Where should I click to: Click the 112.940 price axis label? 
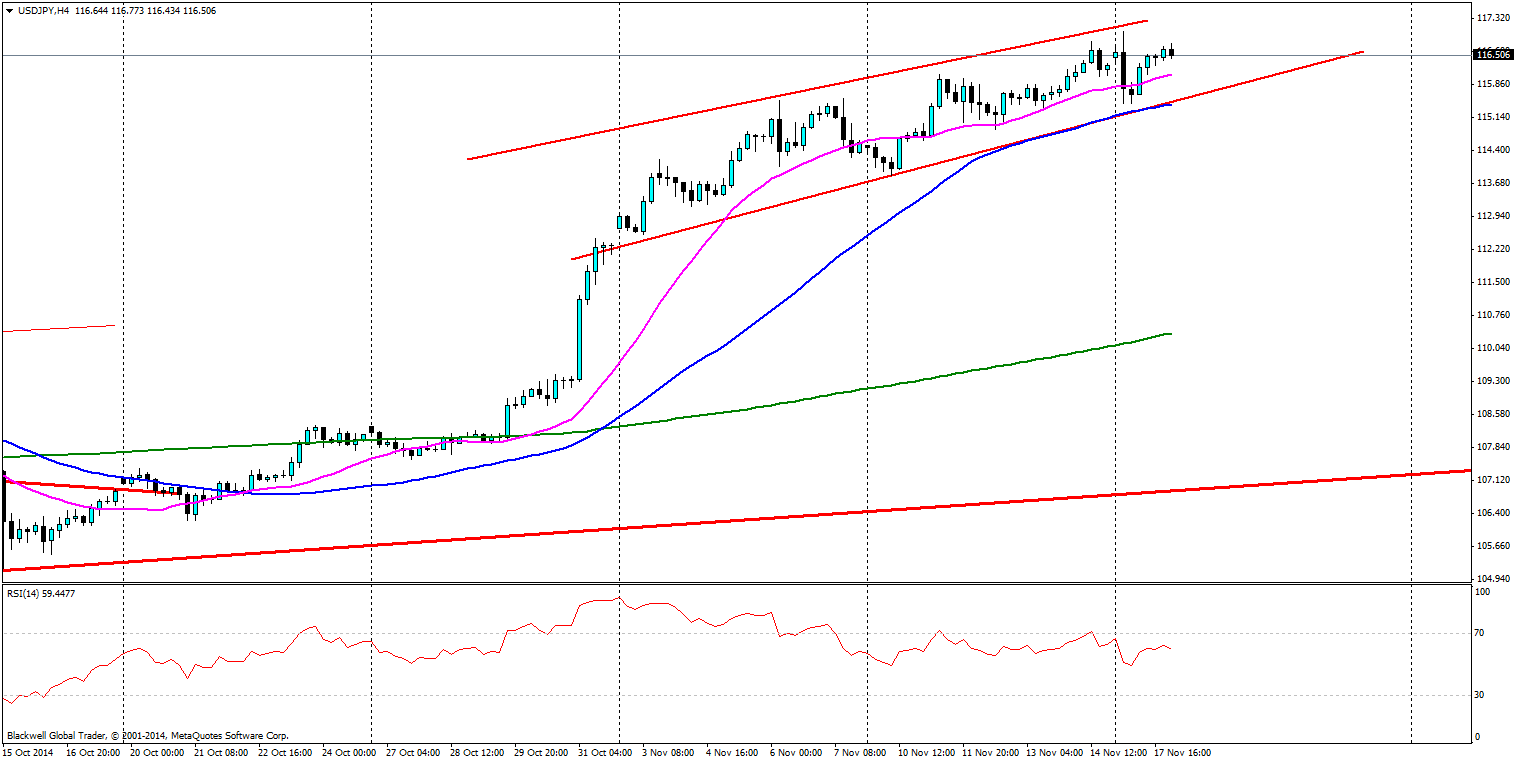[x=1493, y=216]
